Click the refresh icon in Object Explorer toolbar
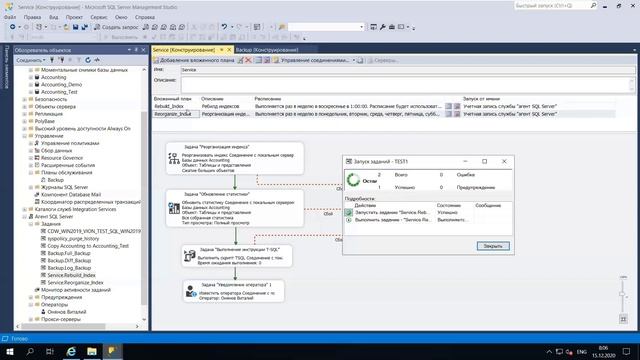This screenshot has width=640, height=360. pyautogui.click(x=88, y=60)
